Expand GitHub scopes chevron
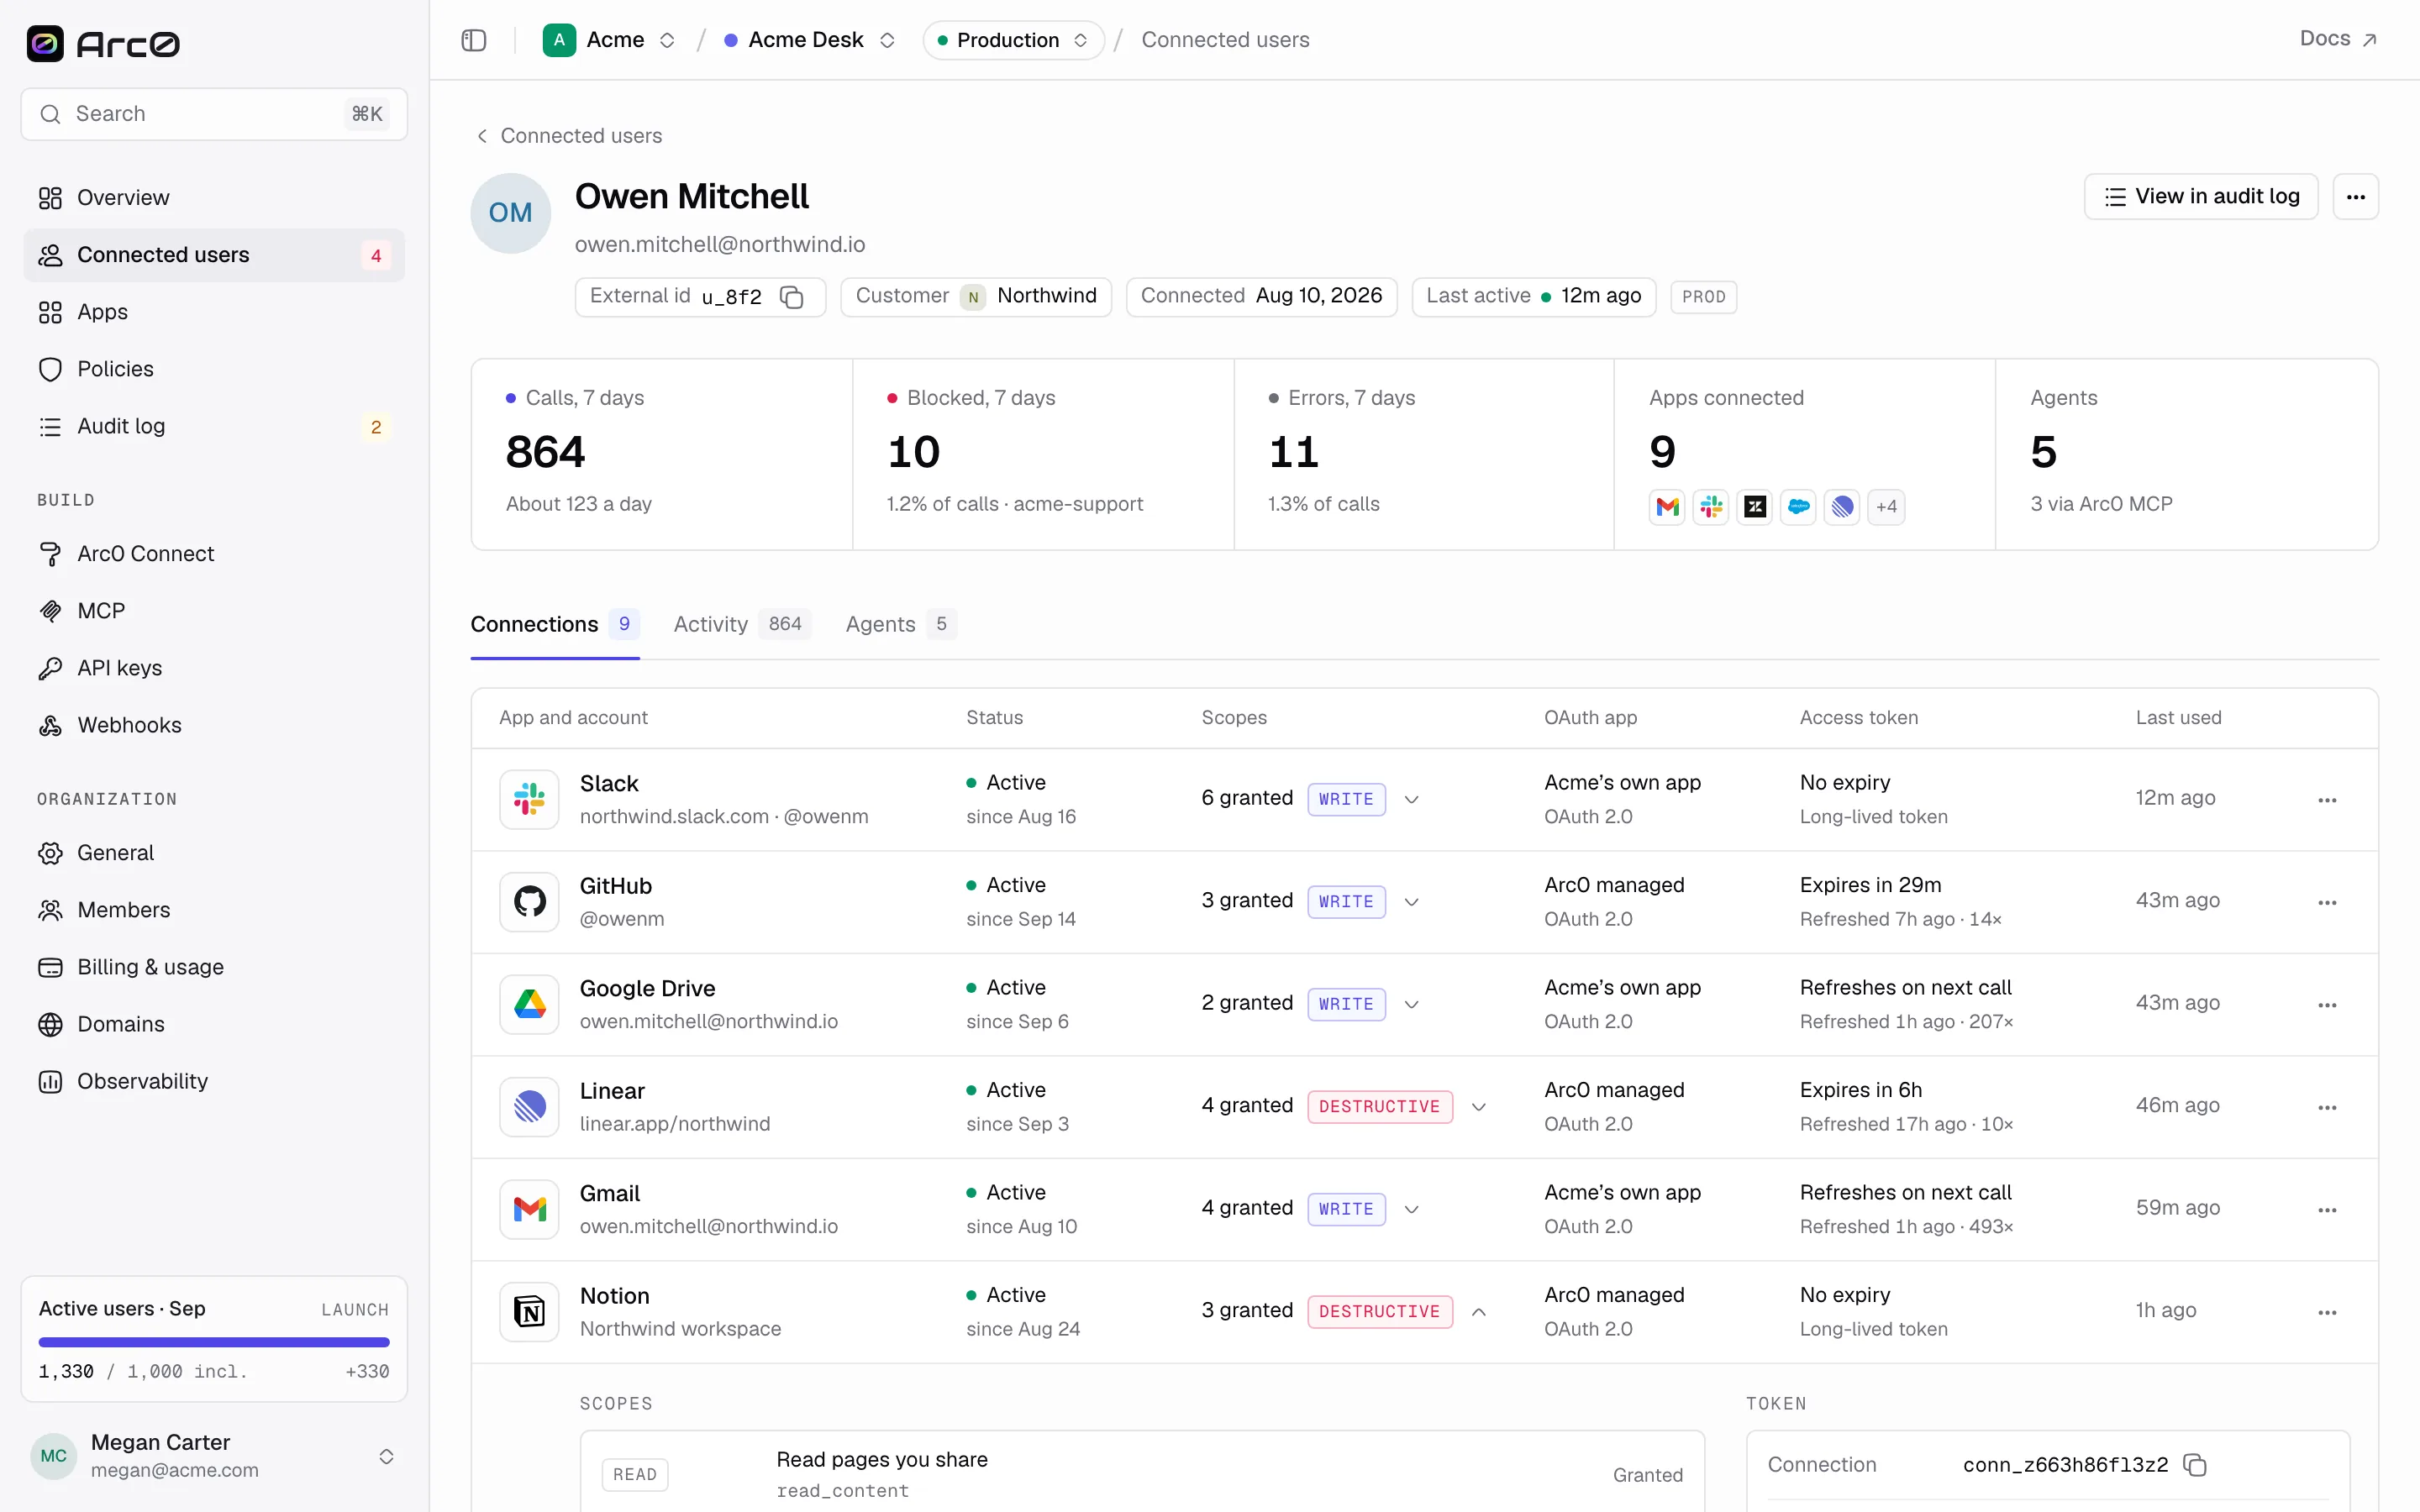This screenshot has height=1512, width=2420. pos(1411,902)
